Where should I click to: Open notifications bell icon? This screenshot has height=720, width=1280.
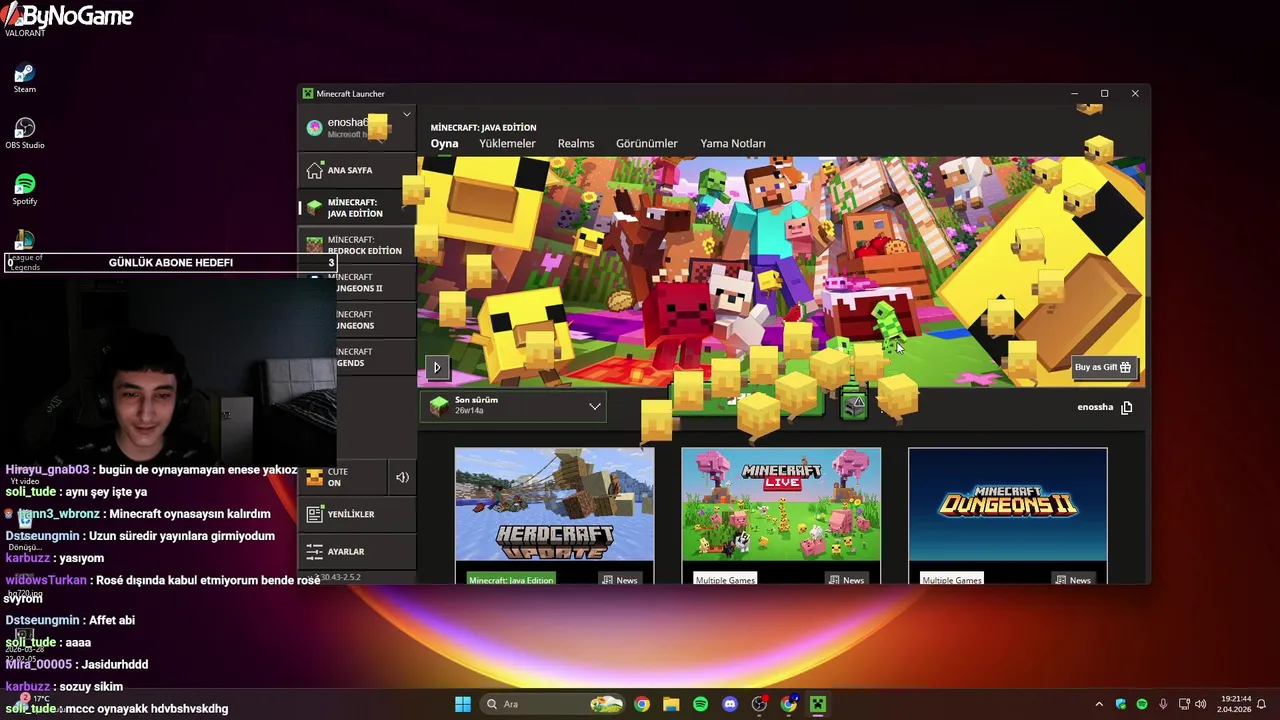[x=1262, y=704]
